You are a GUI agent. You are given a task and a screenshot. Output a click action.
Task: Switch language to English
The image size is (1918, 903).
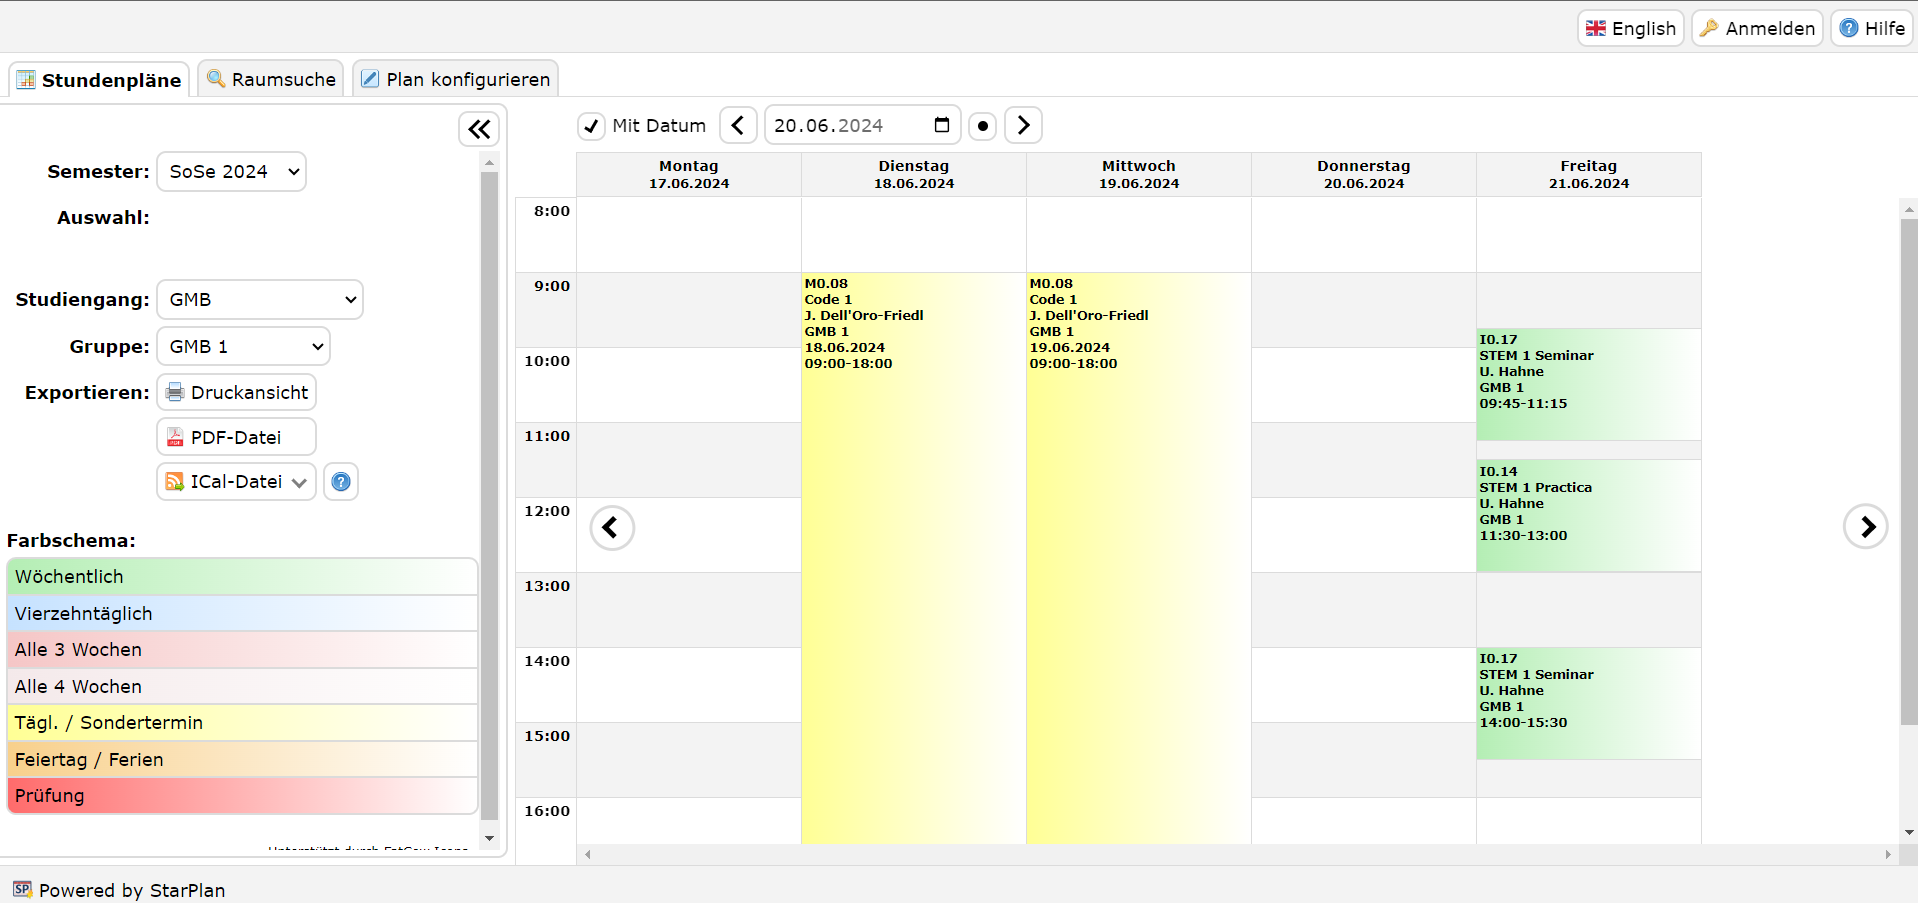(x=1630, y=28)
